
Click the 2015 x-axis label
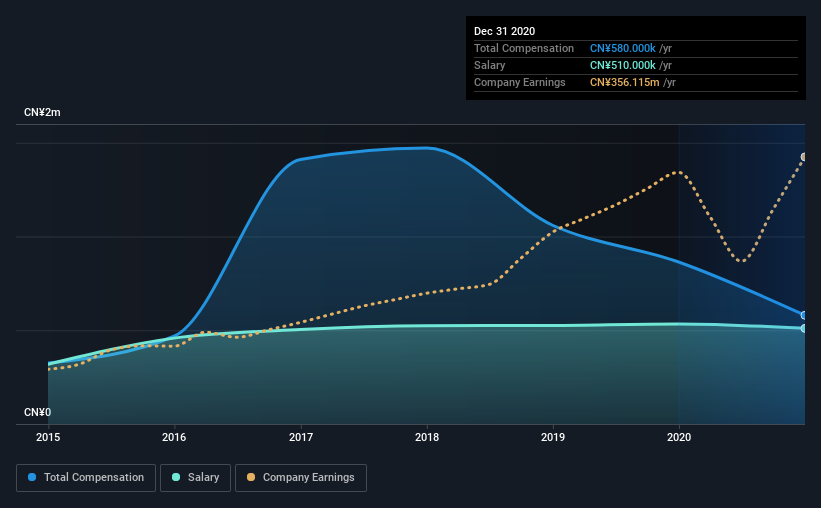point(48,437)
